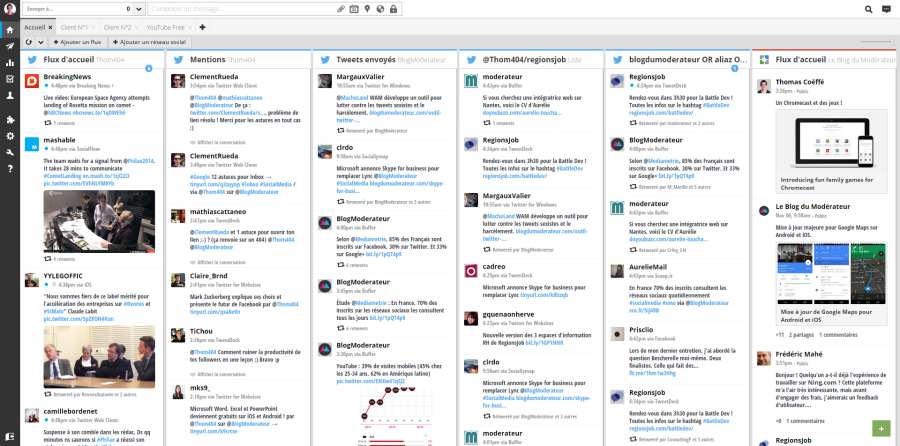This screenshot has height=446, width=900.
Task: Open gquenaonherve username in list column
Action: point(509,315)
